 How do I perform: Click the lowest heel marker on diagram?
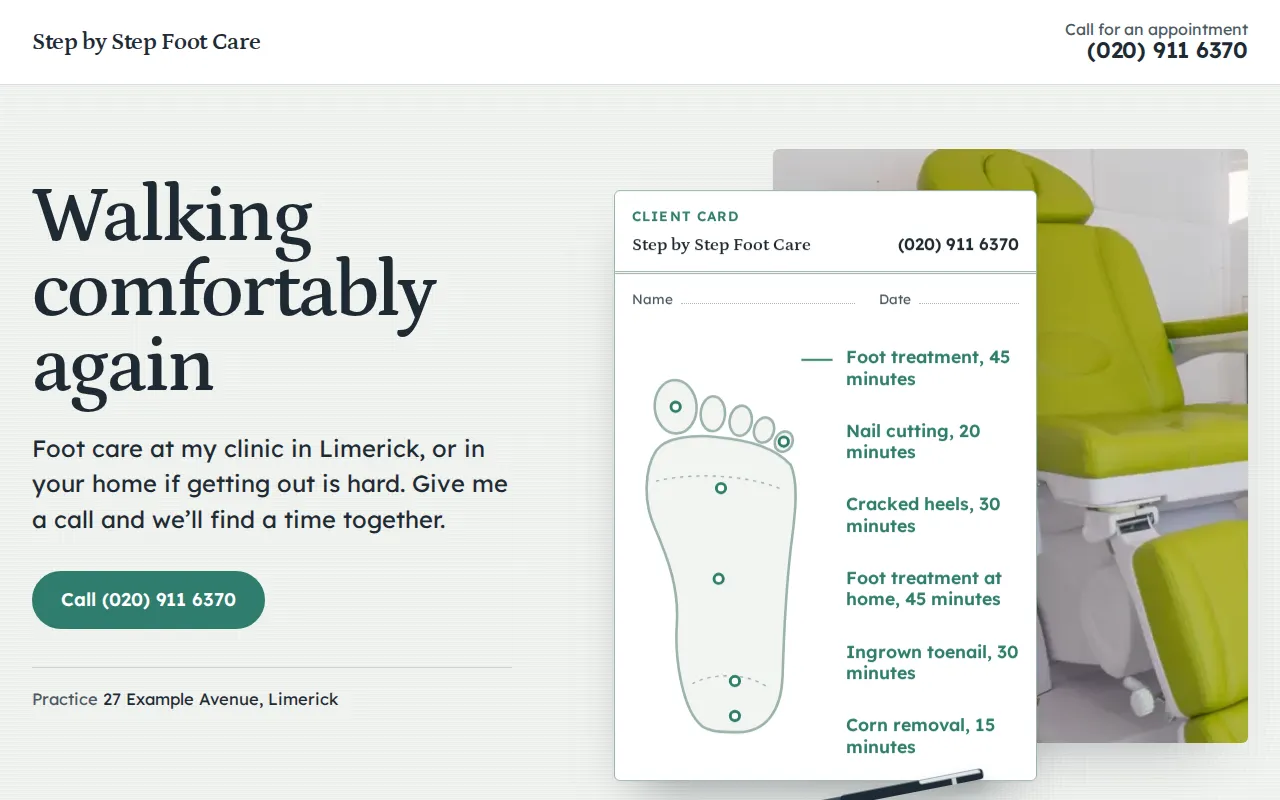735,716
